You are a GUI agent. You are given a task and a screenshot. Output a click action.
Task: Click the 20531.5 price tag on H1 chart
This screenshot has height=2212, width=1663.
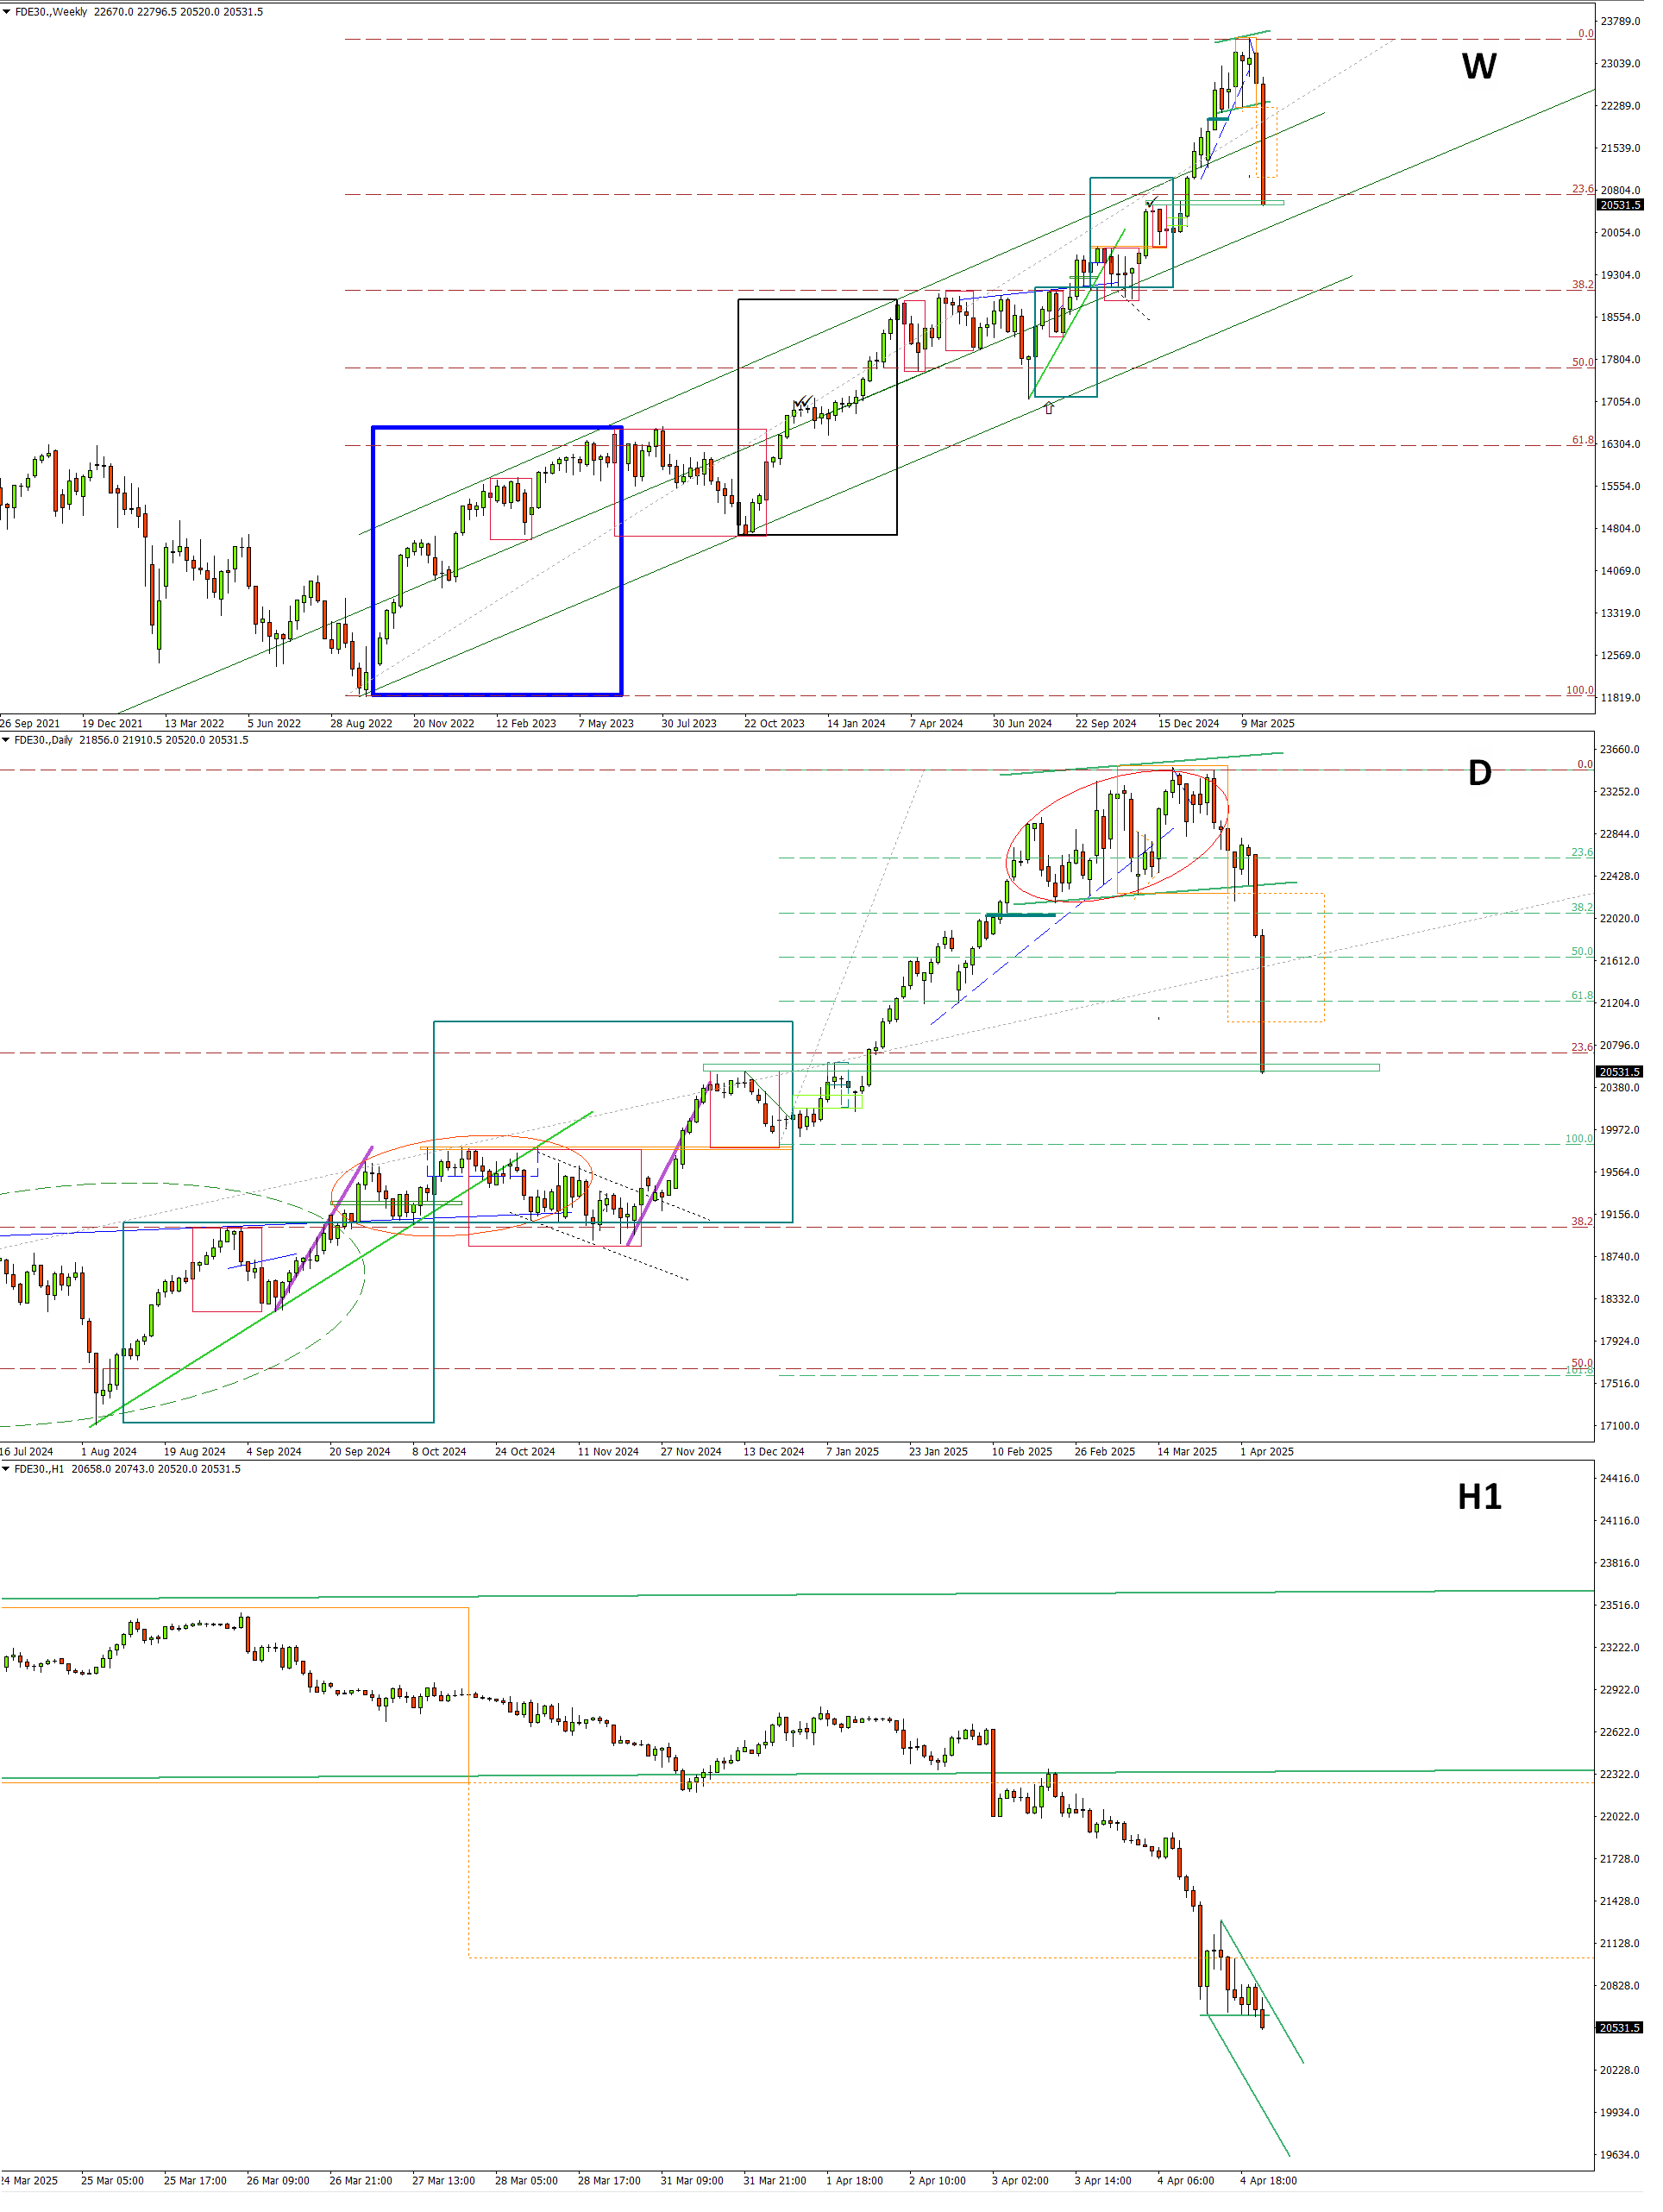tap(1619, 2028)
